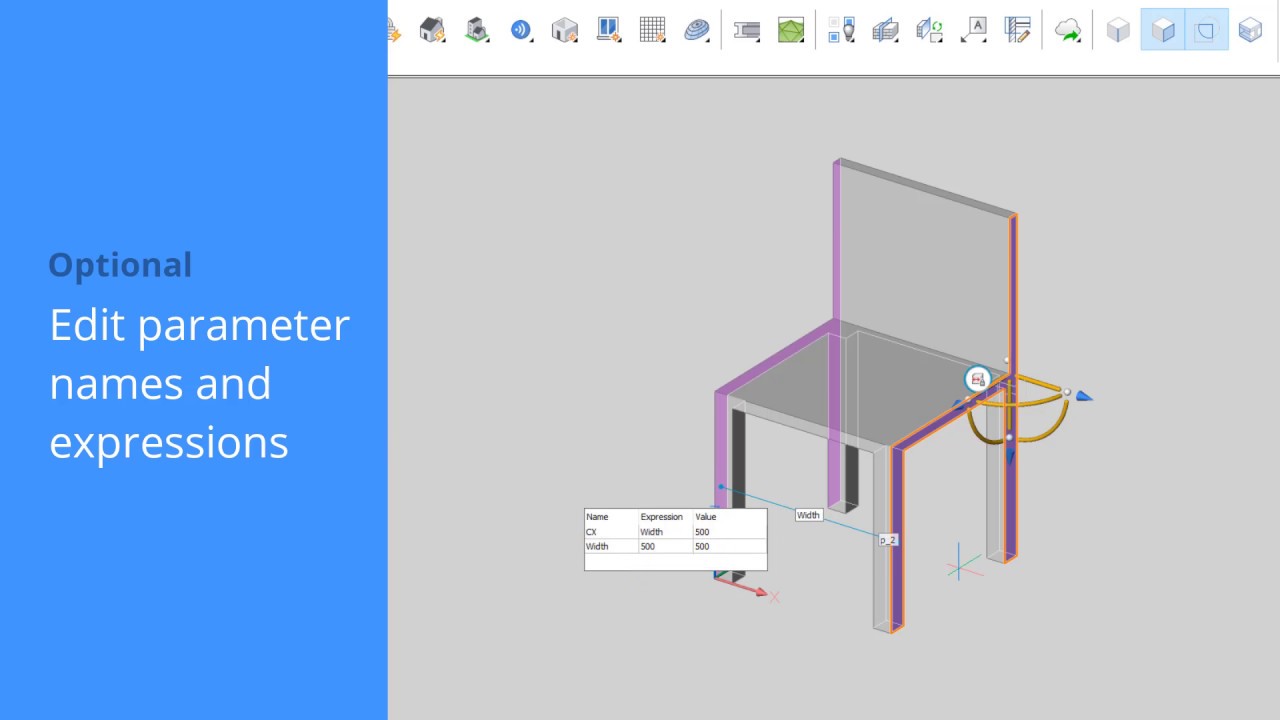Select the 'Width' name cell in second row
Viewport: 1280px width, 720px height.
tap(611, 547)
